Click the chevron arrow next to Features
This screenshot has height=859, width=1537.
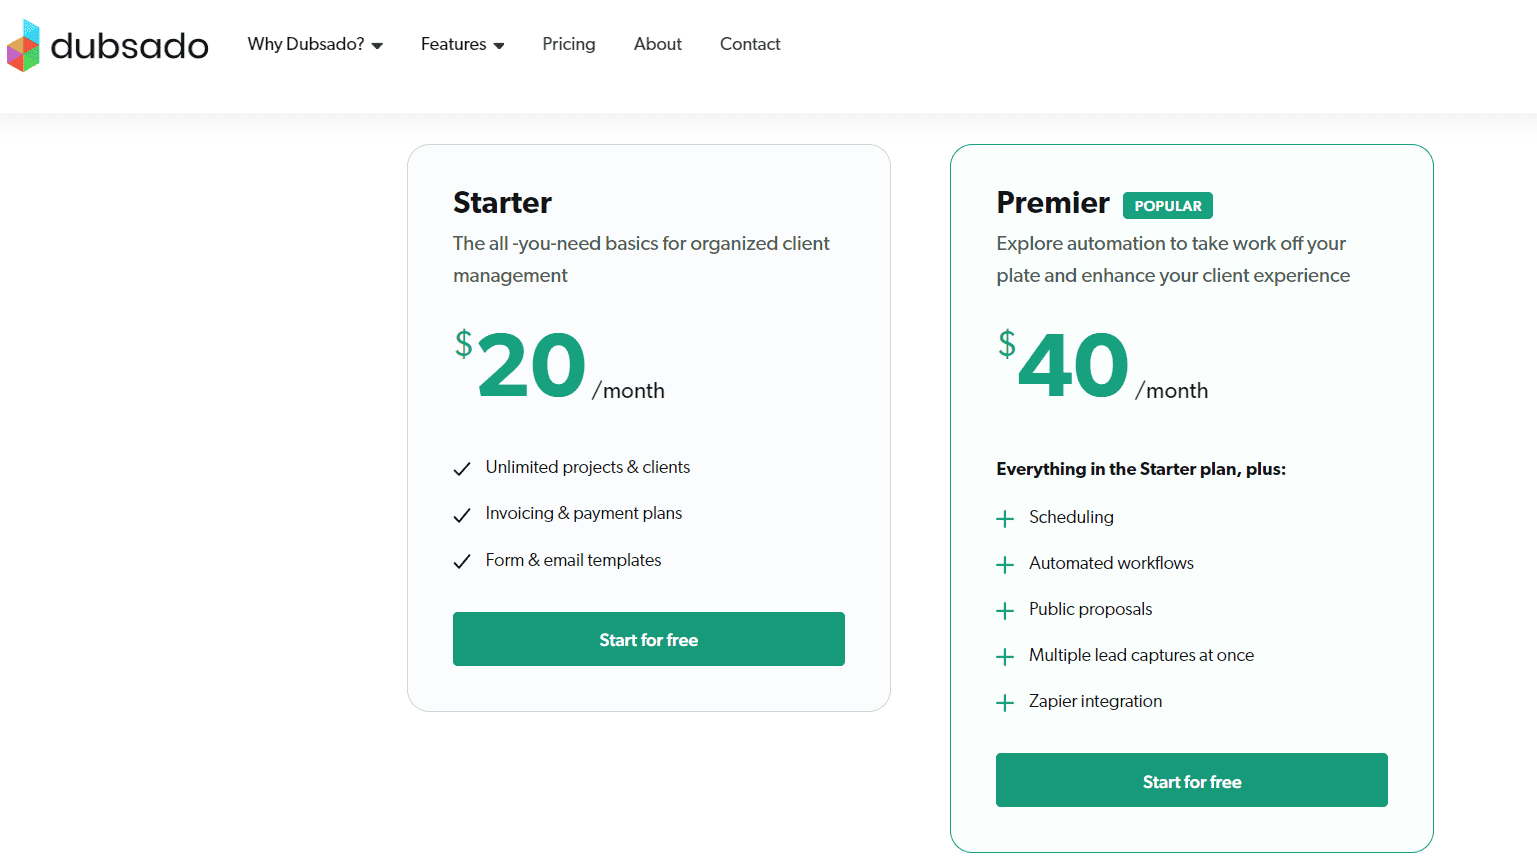499,46
